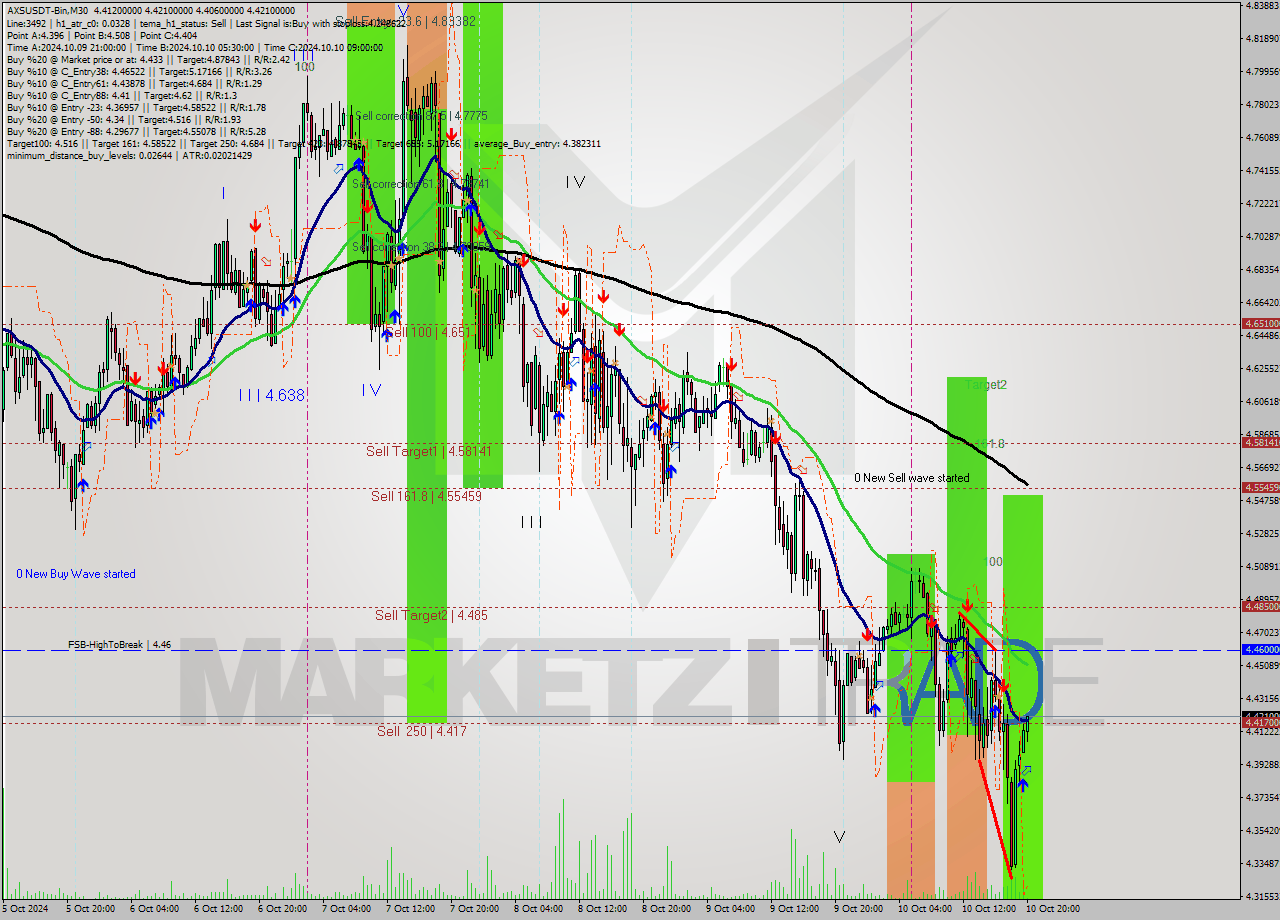The width and height of the screenshot is (1280, 920).
Task: Click the 4.60610 price axis value
Action: (x=1263, y=401)
